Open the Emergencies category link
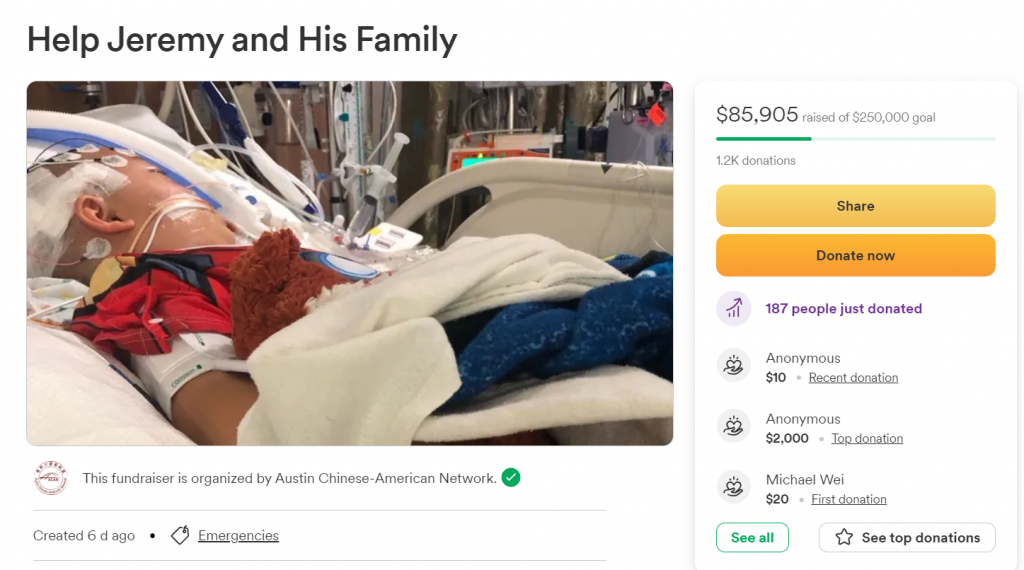 click(x=238, y=536)
